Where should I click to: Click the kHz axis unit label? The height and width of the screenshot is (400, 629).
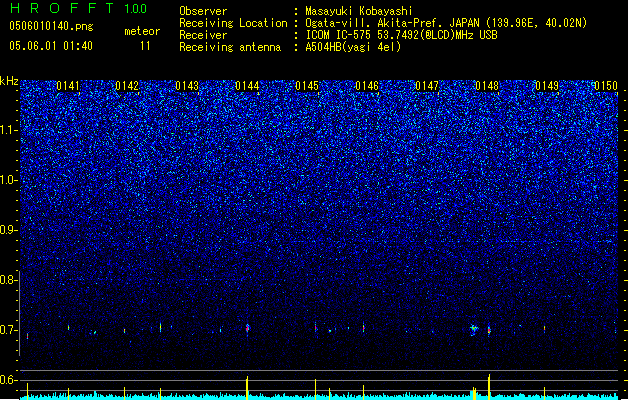[x=9, y=81]
